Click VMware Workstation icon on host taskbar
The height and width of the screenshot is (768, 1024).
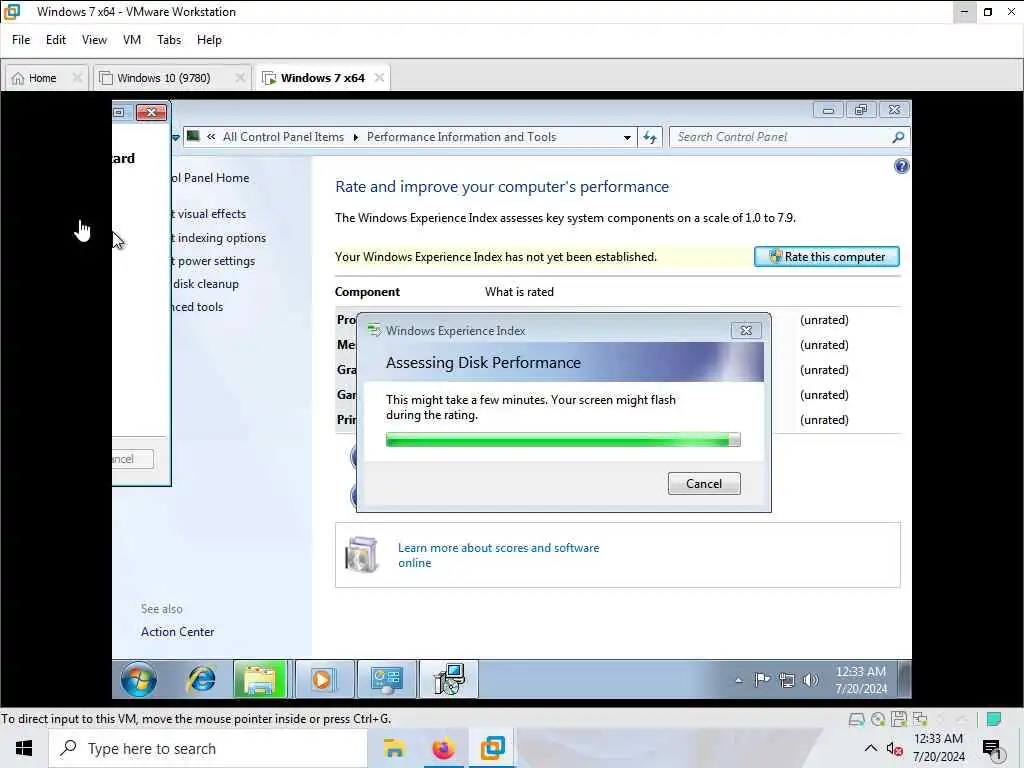[x=492, y=748]
